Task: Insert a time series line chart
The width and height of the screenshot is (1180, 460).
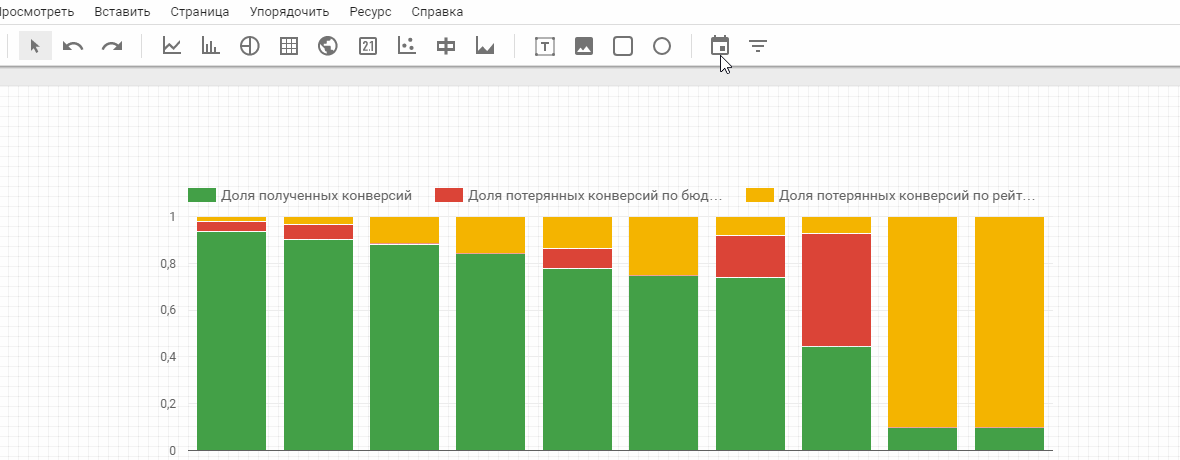Action: [x=172, y=46]
